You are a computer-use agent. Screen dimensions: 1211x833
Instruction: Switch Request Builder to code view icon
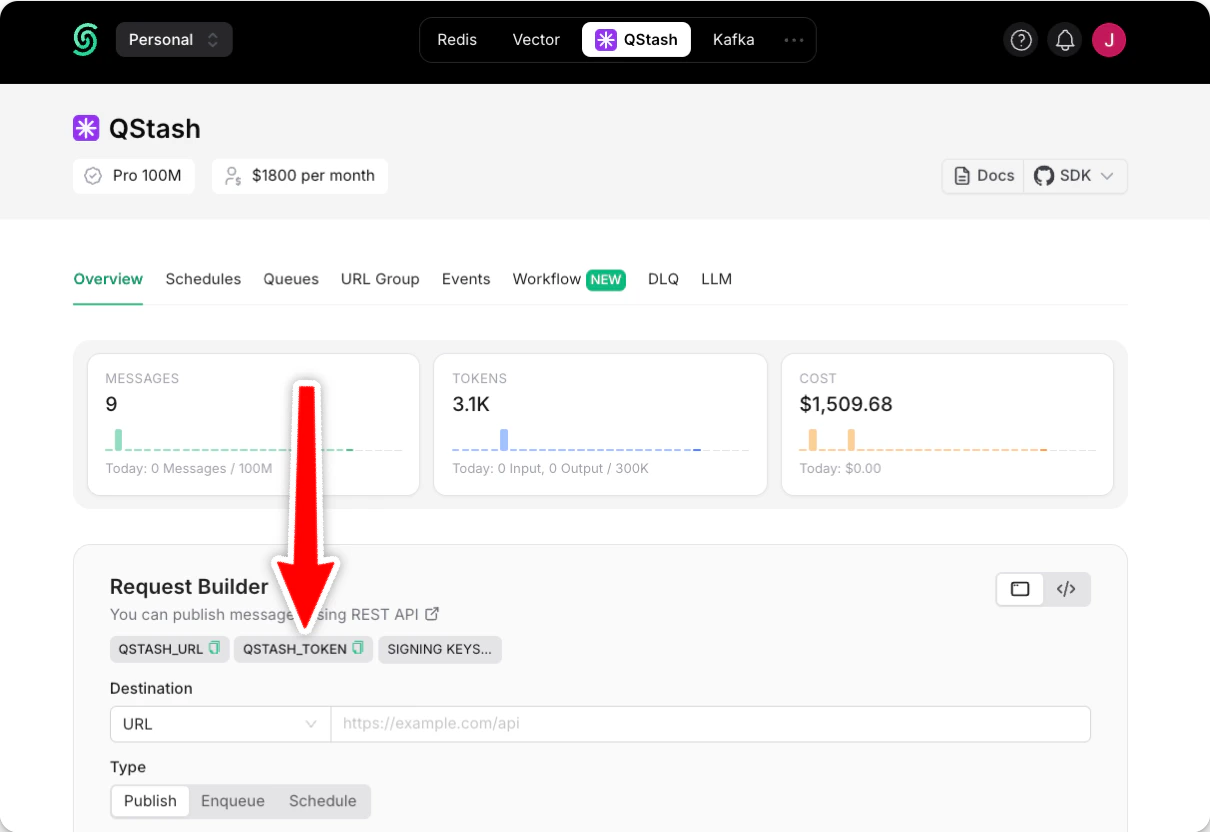pyautogui.click(x=1066, y=589)
